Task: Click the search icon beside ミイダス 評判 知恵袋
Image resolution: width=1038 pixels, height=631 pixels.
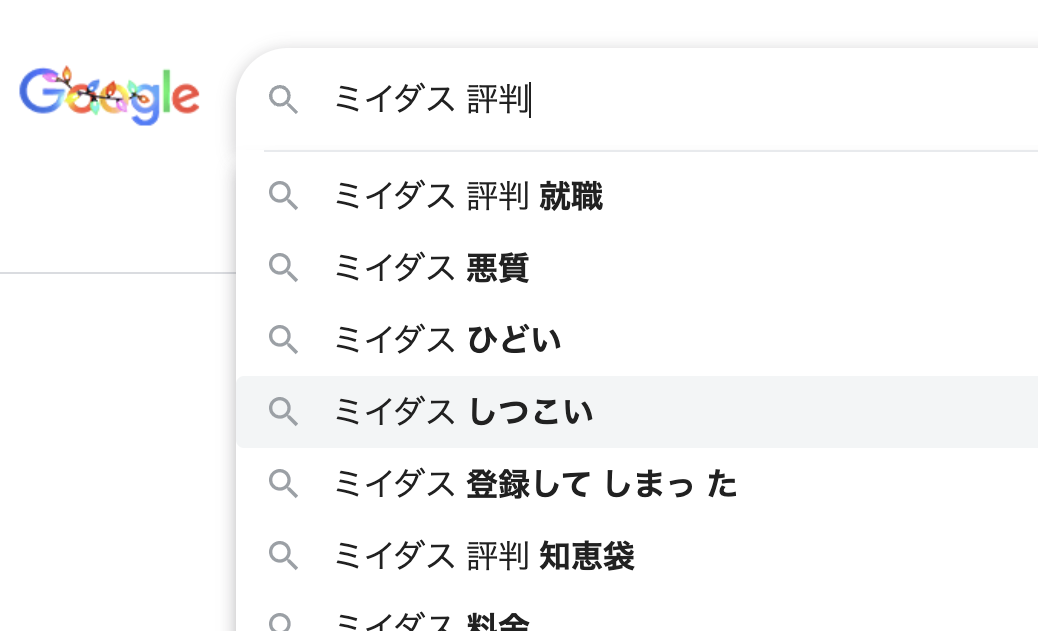Action: 284,556
